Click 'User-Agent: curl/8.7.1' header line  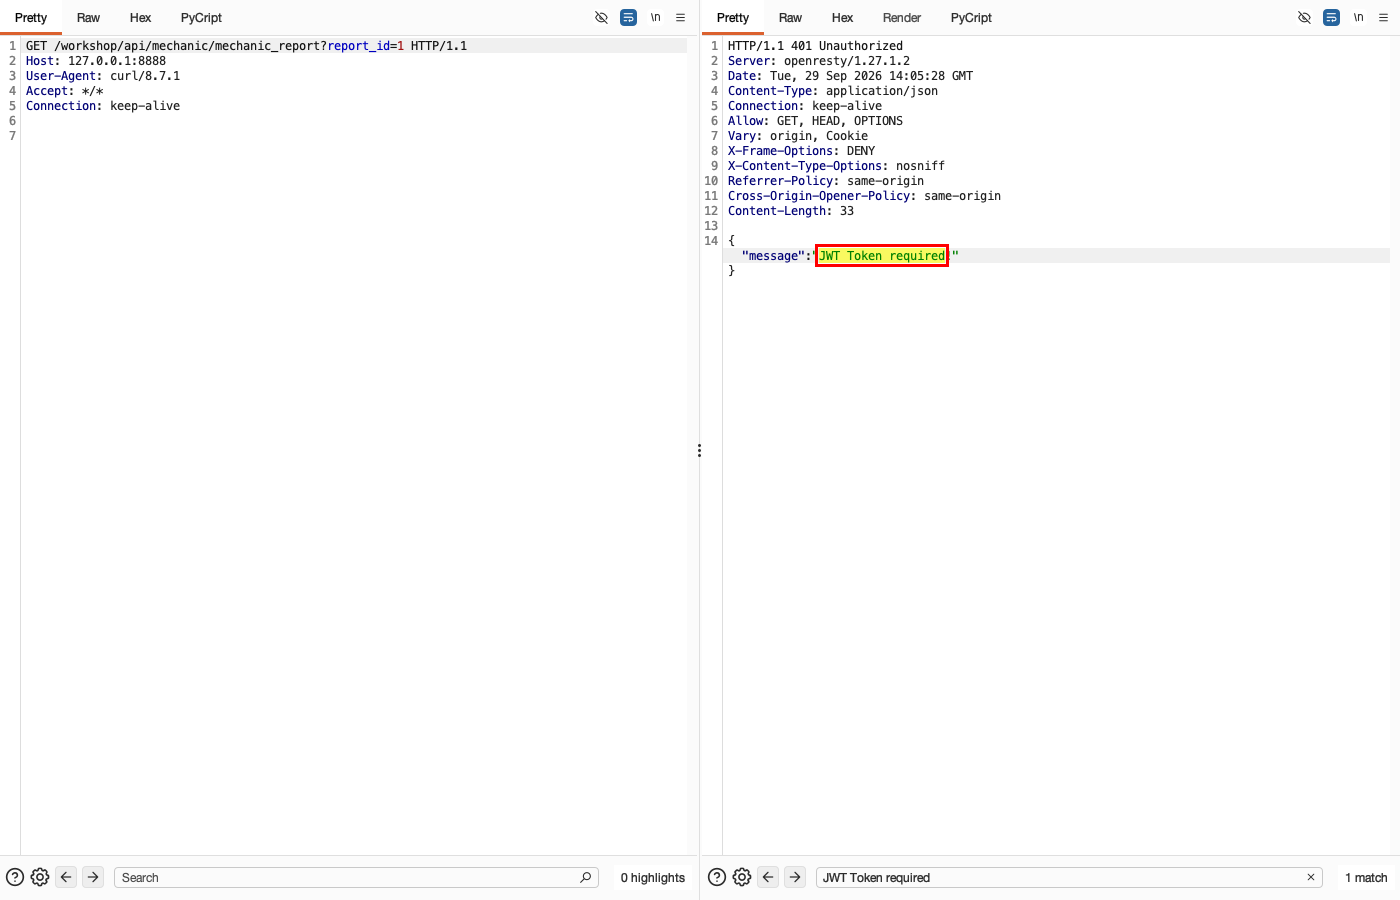click(x=103, y=76)
